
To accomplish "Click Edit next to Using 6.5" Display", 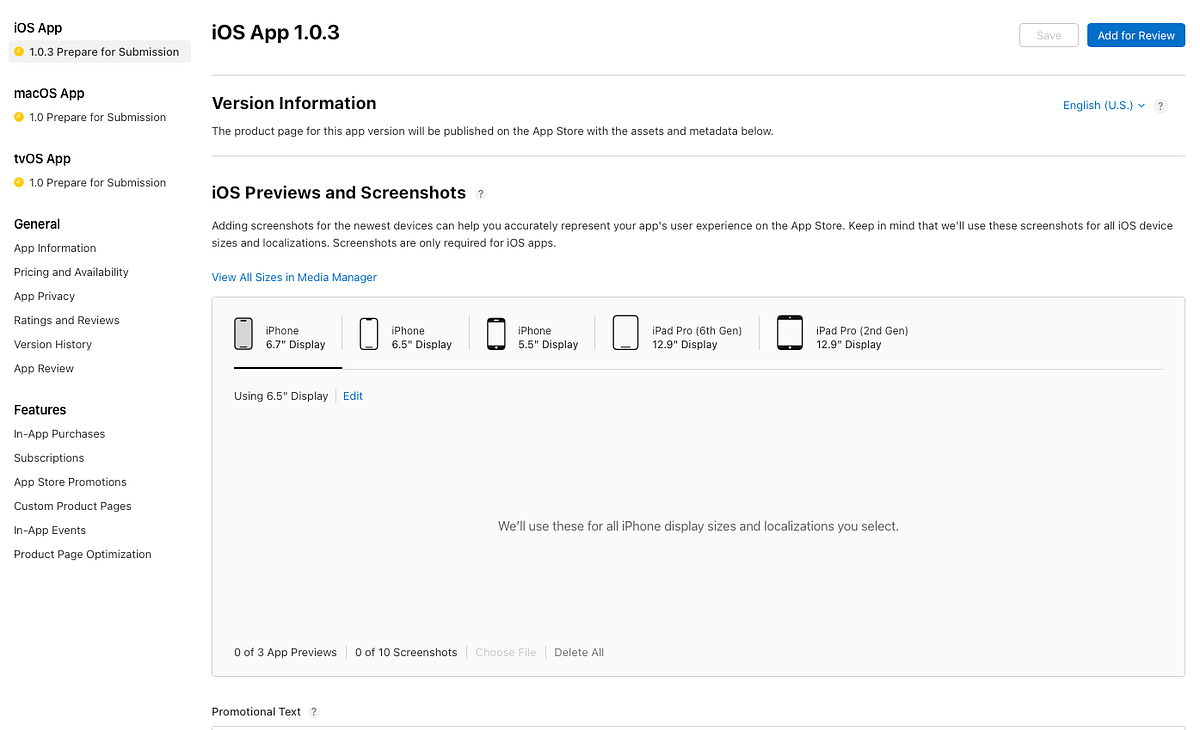I will (x=352, y=395).
